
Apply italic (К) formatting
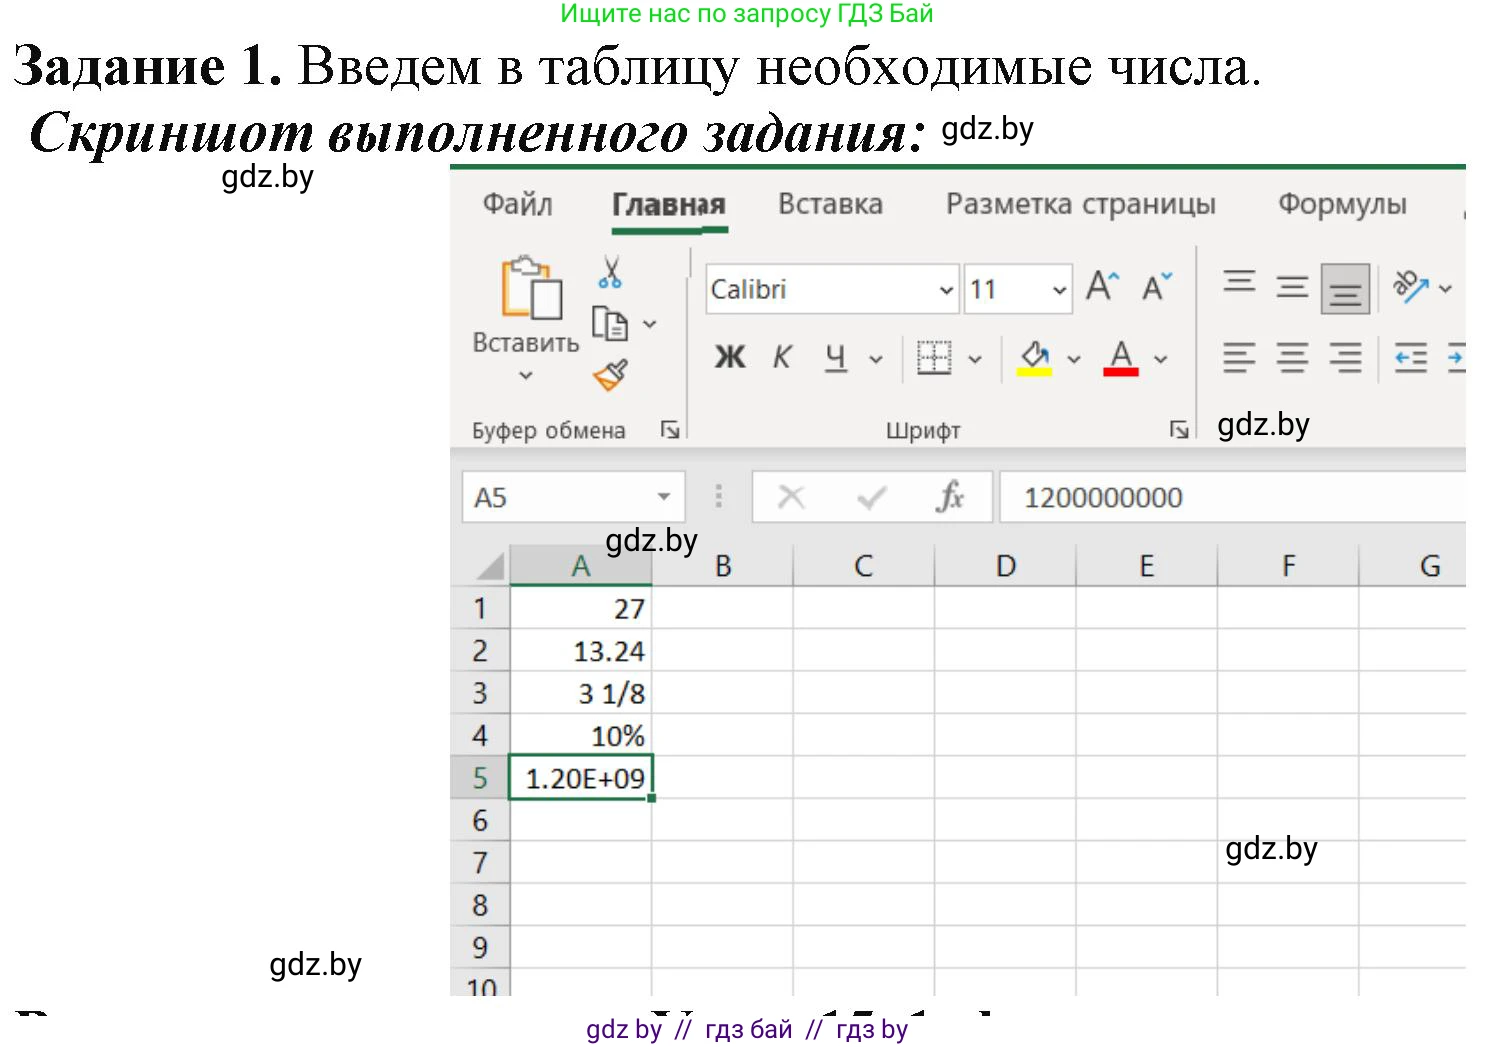pos(782,357)
